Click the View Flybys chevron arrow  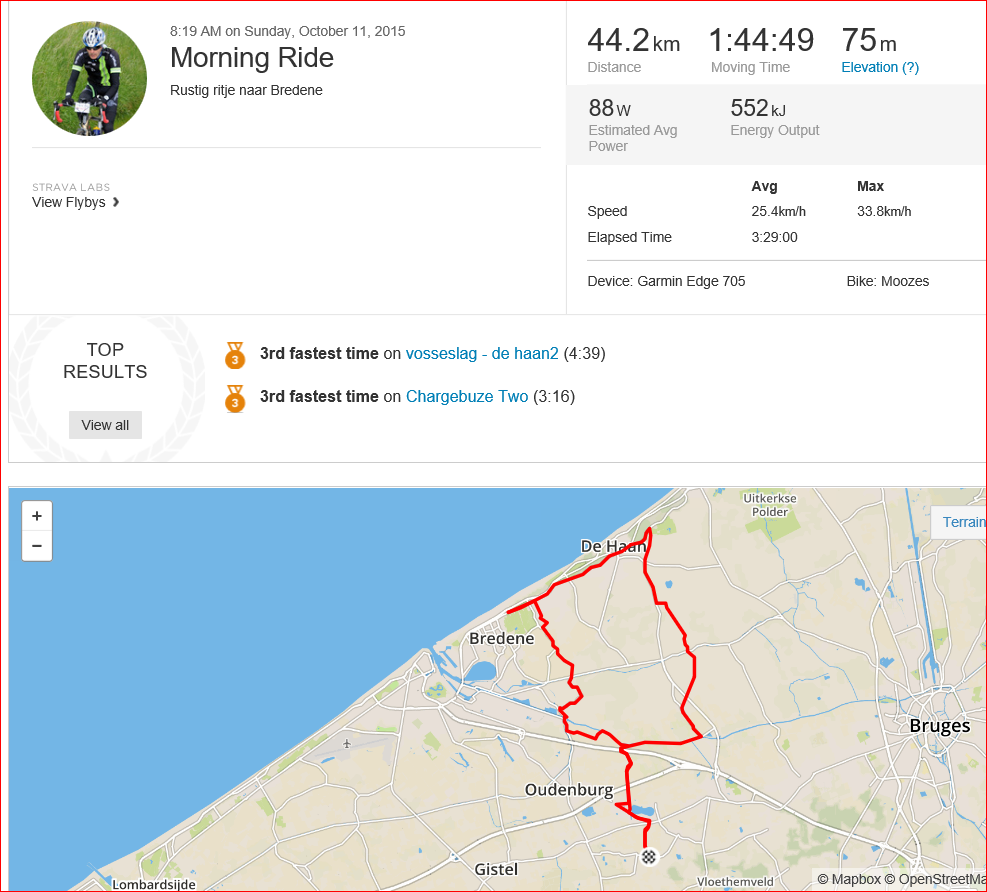point(116,202)
